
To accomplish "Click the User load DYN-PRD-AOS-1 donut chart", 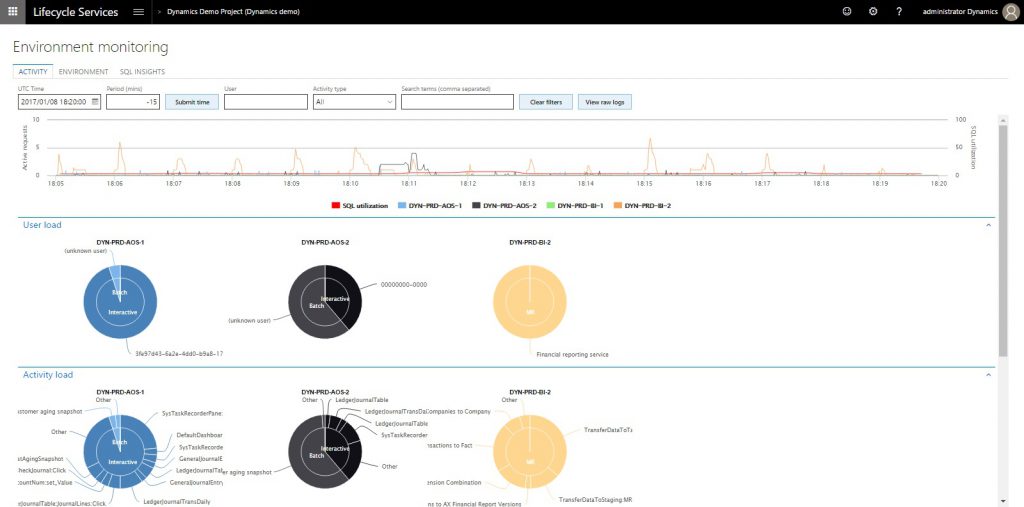I will point(120,301).
